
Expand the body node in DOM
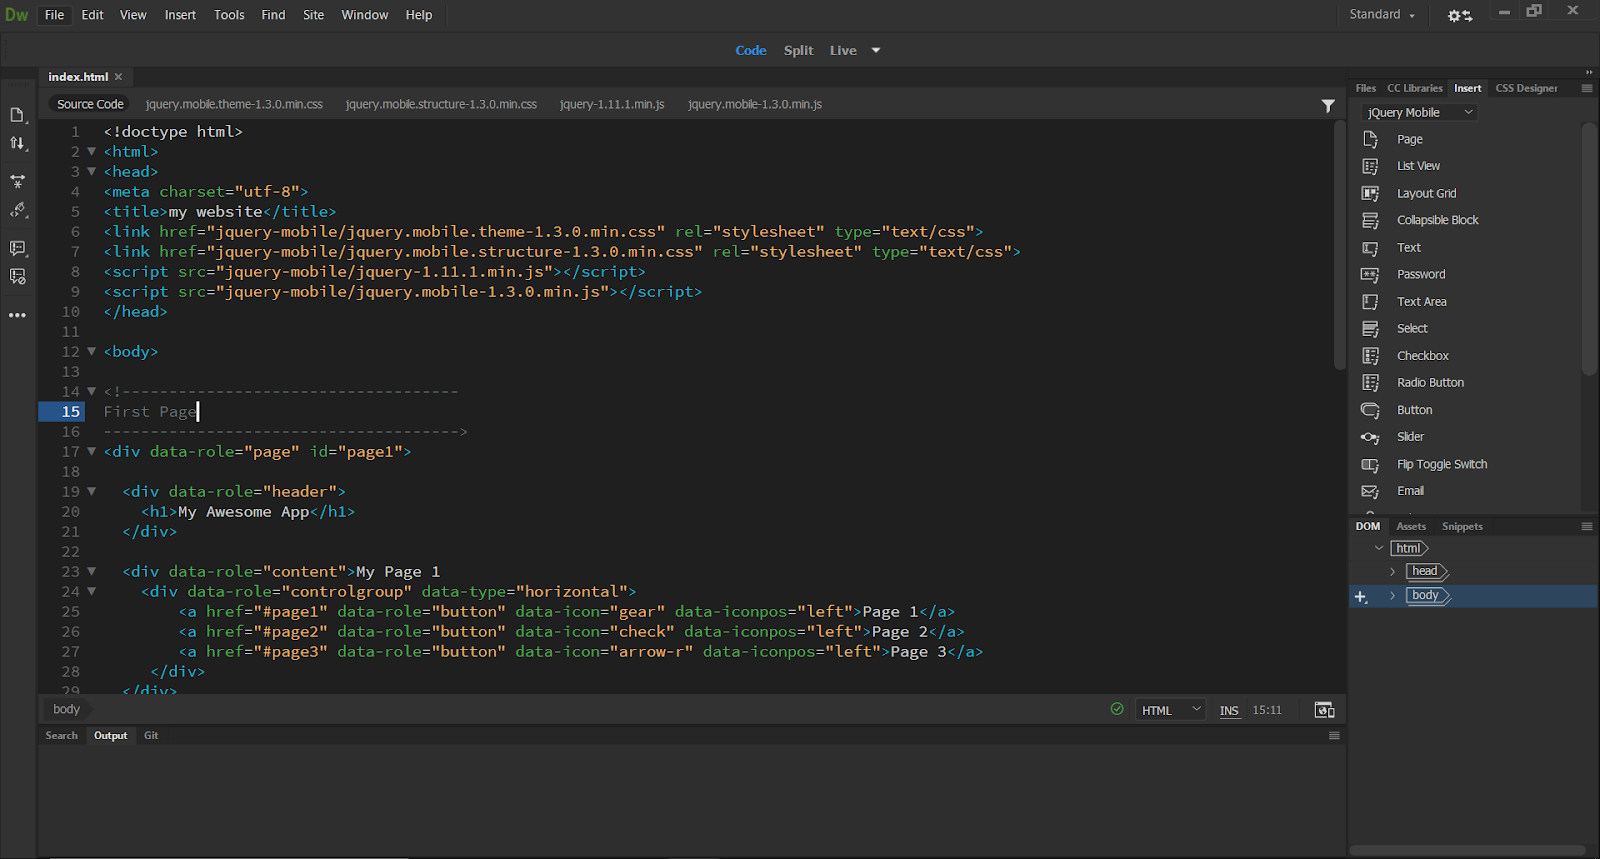pyautogui.click(x=1392, y=596)
